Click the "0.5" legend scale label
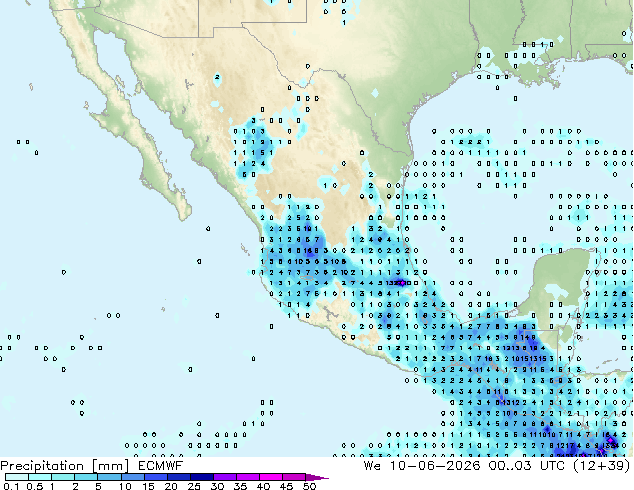 (35, 486)
